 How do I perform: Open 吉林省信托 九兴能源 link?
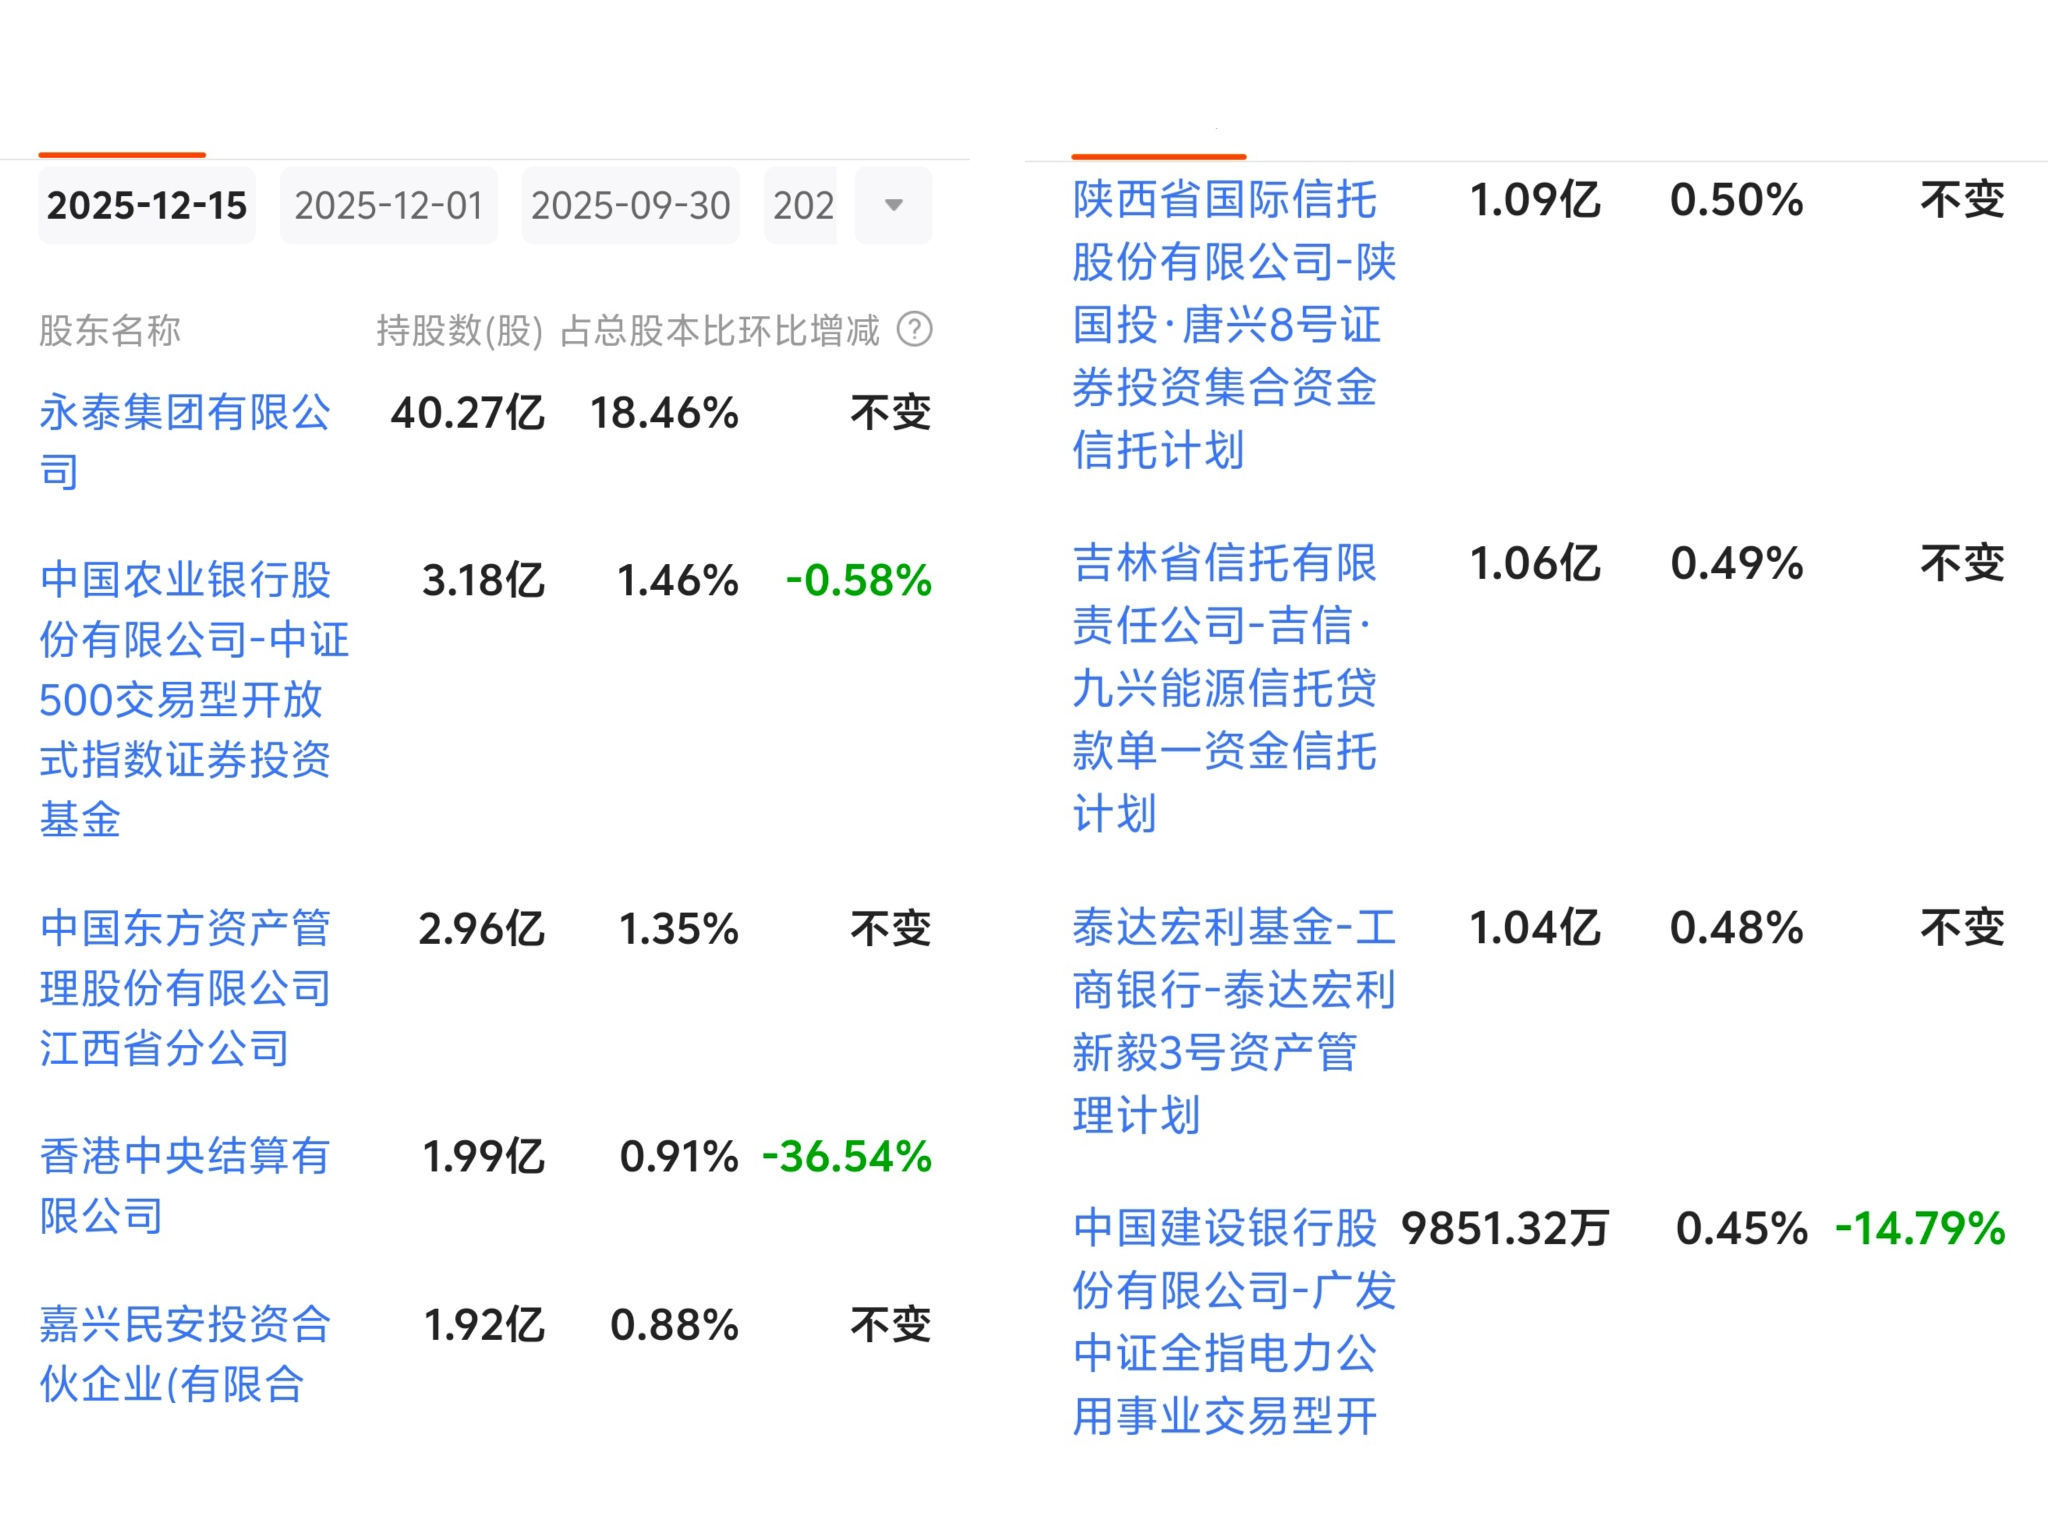1225,687
